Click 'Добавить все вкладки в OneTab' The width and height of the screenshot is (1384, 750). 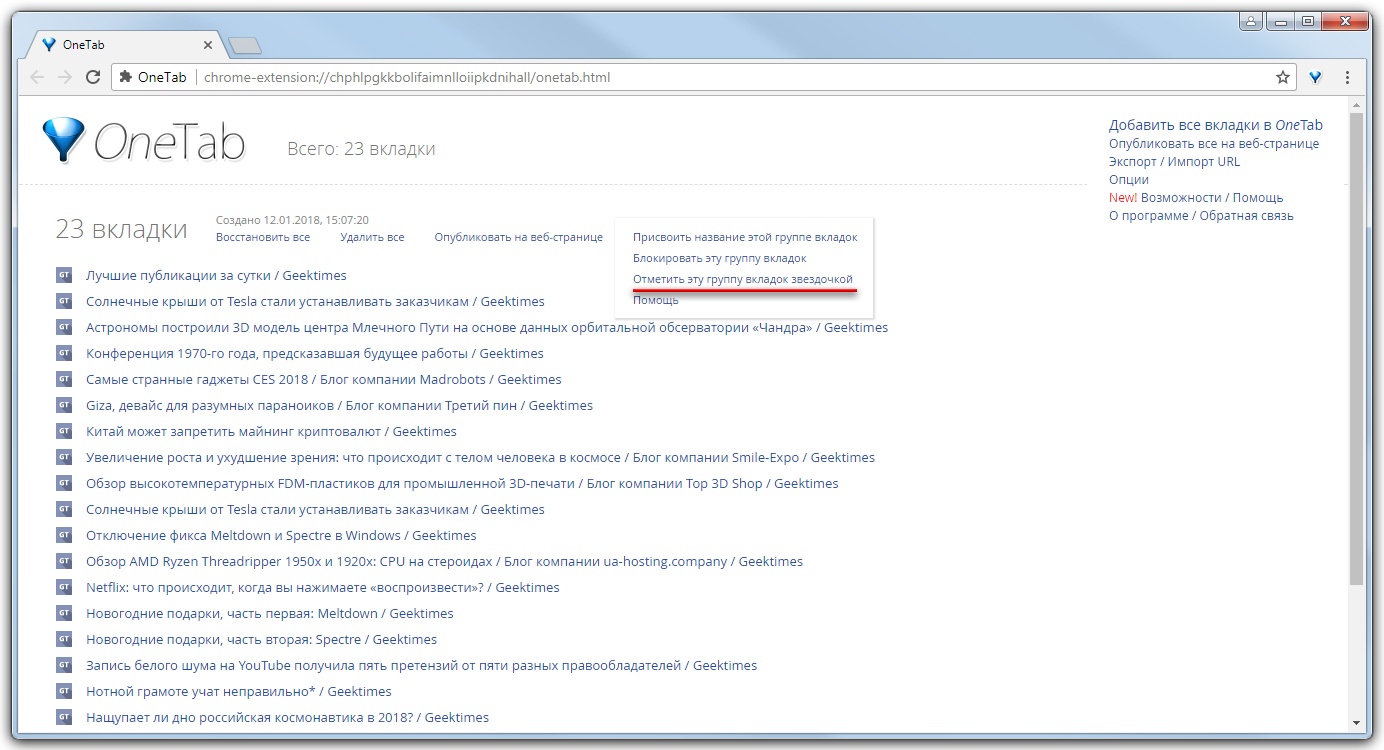point(1216,125)
